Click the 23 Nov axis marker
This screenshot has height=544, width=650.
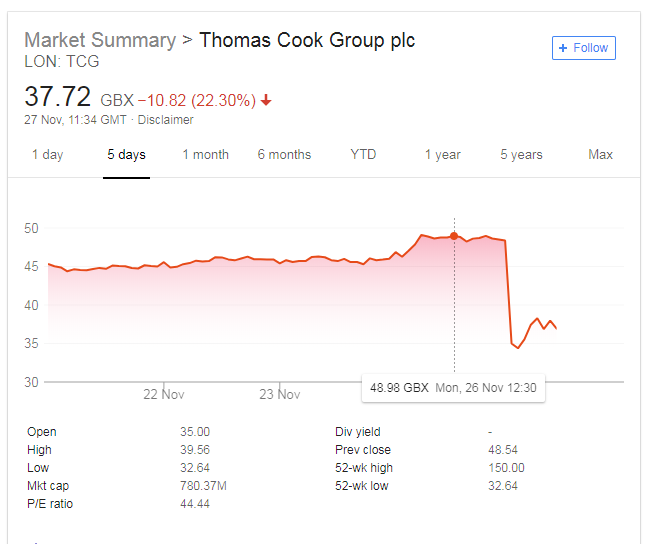click(280, 394)
